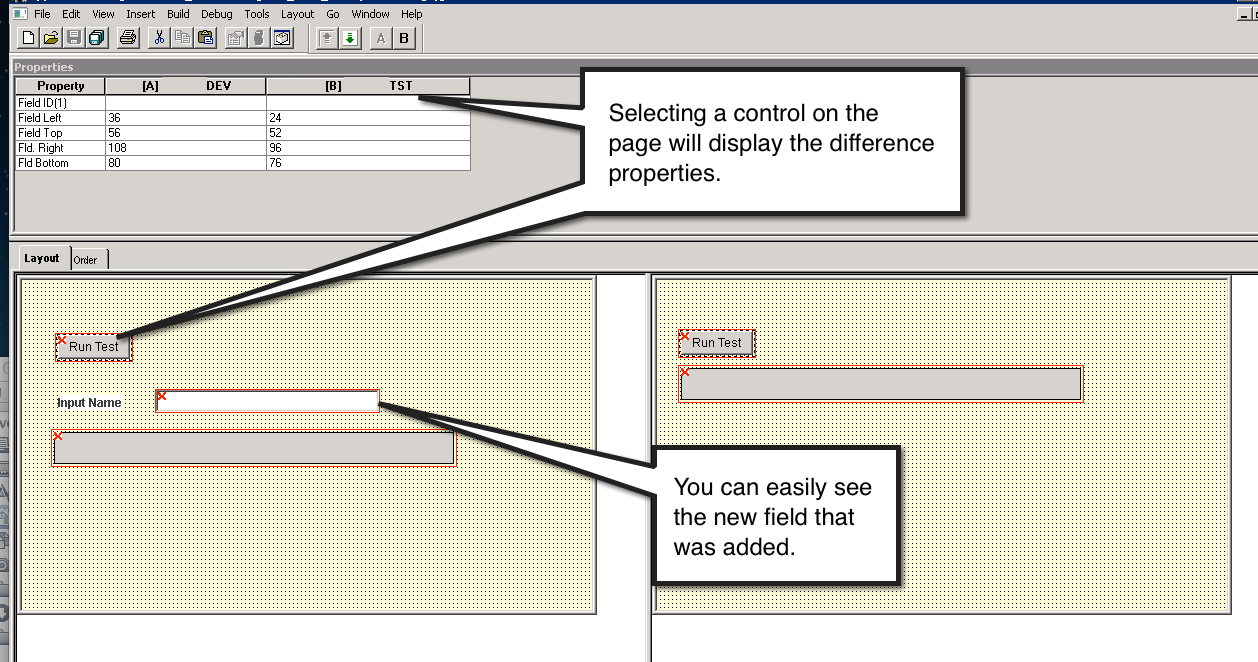This screenshot has width=1258, height=662.
Task: Open the Help menu
Action: (x=412, y=14)
